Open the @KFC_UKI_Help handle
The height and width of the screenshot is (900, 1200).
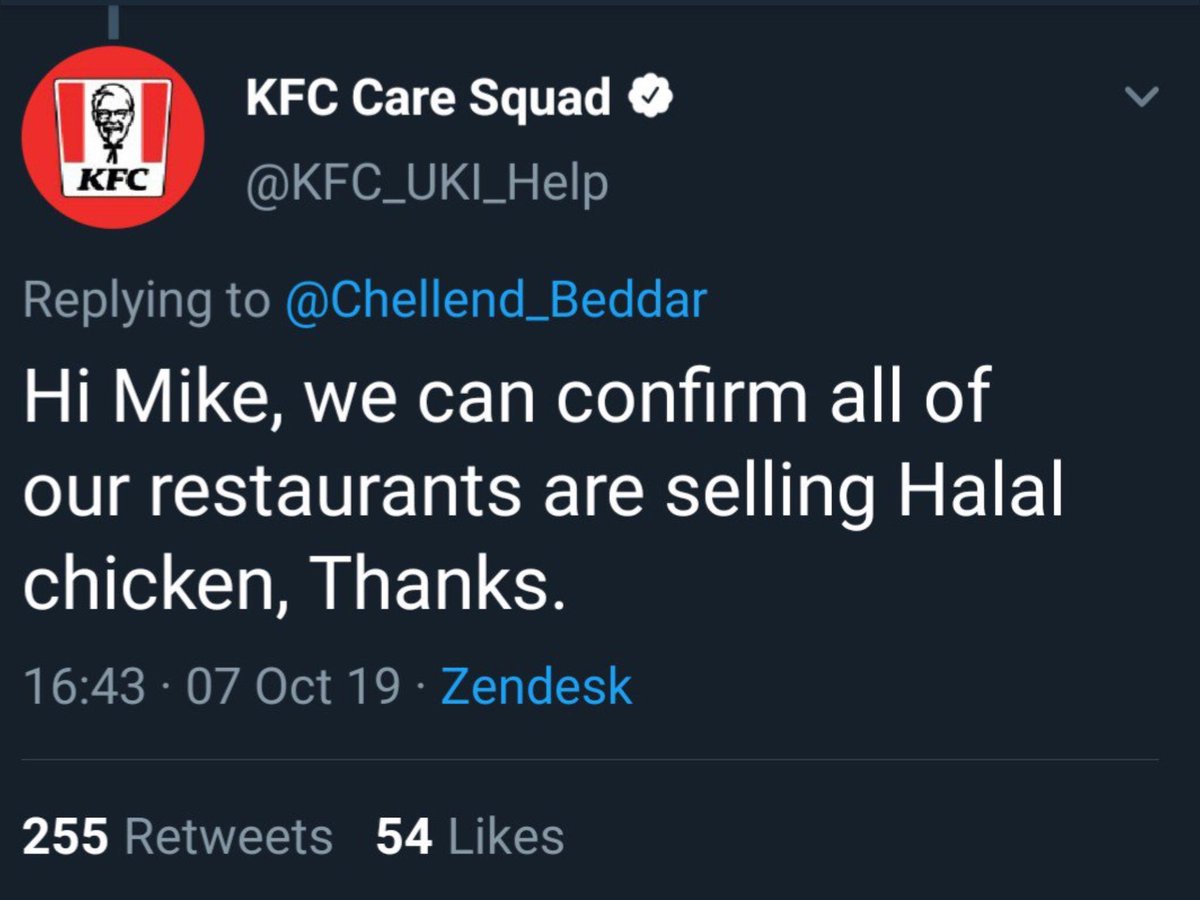(426, 183)
